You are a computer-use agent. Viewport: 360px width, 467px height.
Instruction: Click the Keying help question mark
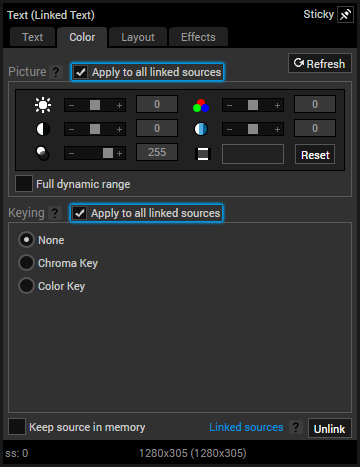coord(55,213)
